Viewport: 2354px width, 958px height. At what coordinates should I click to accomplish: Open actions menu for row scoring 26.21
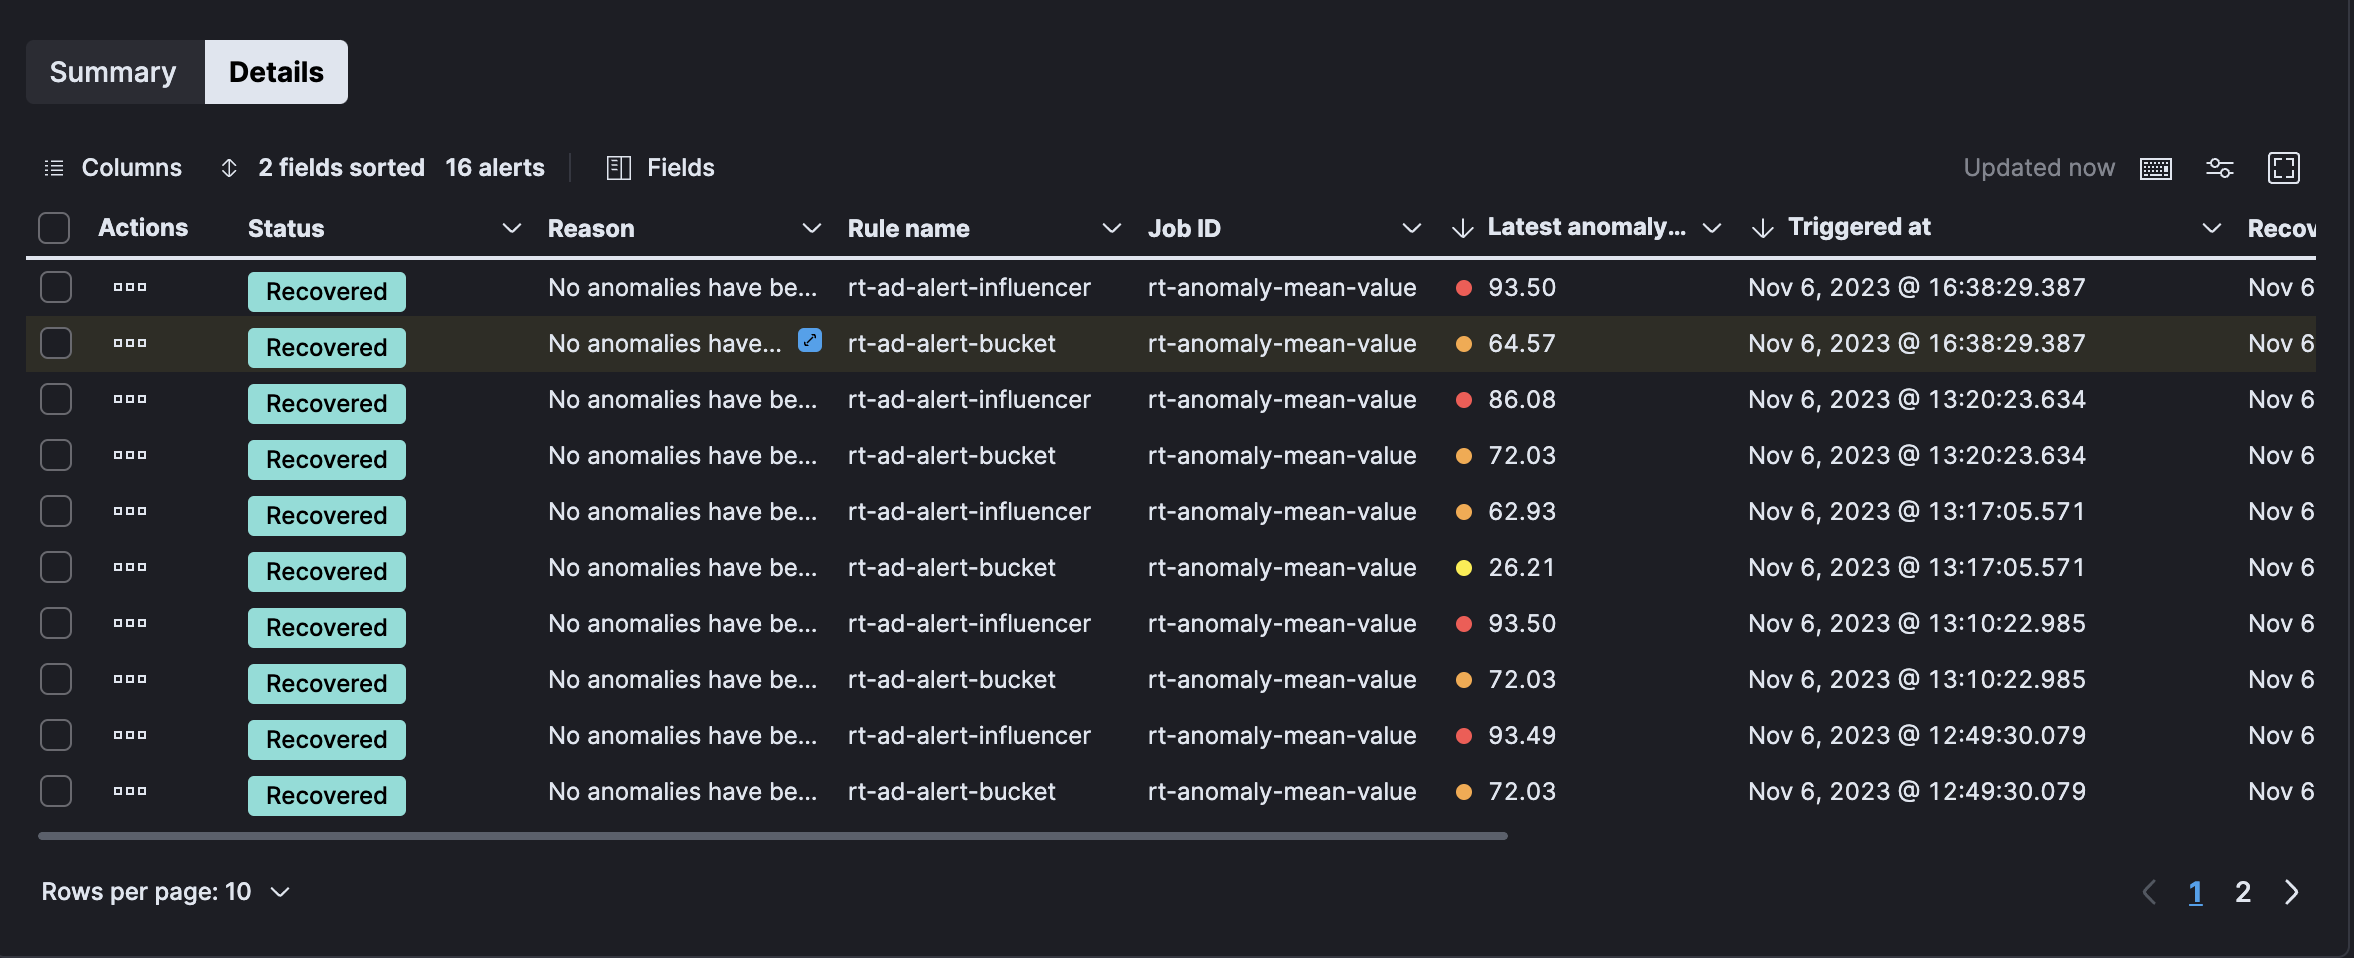tap(130, 567)
